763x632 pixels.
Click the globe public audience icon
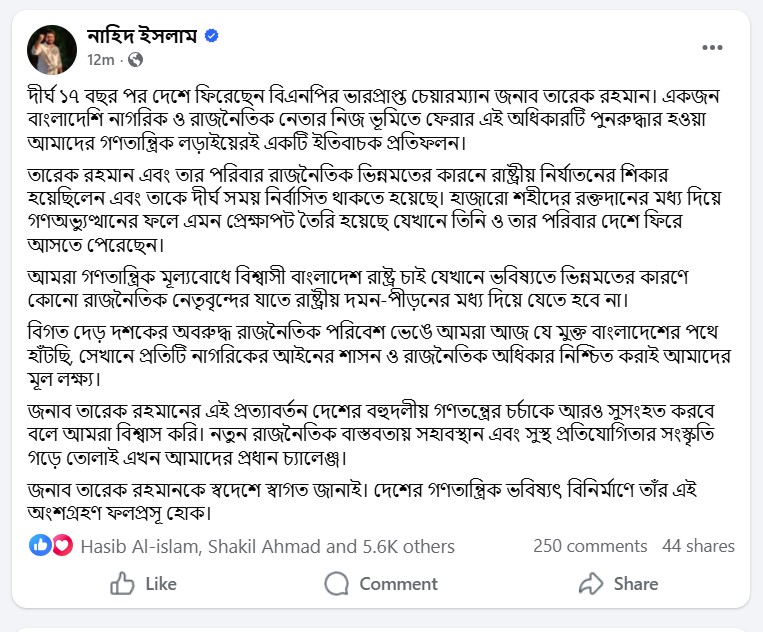pos(135,61)
